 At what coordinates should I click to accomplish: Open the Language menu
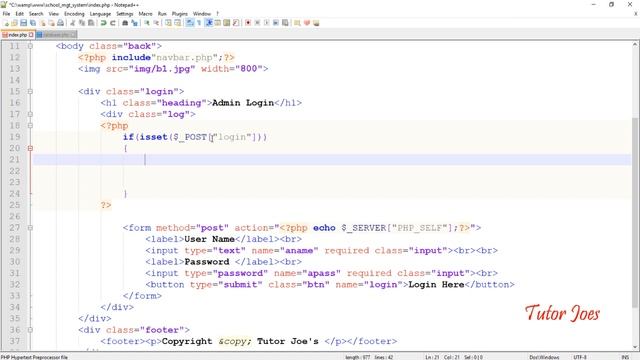(100, 14)
